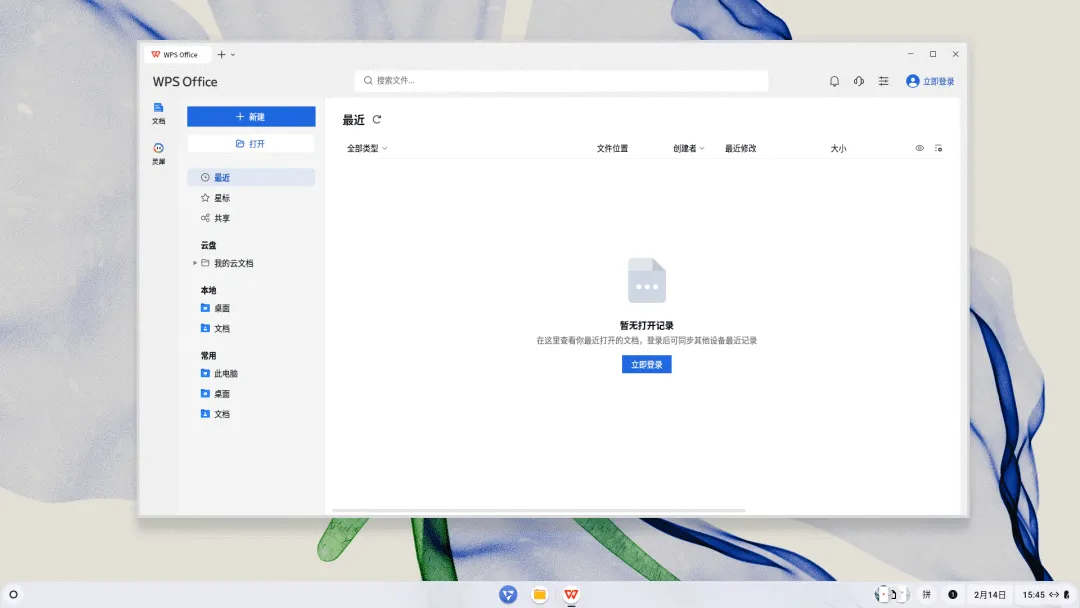The height and width of the screenshot is (608, 1080).
Task: Open launcher circle in the shelf
Action: pyautogui.click(x=13, y=594)
